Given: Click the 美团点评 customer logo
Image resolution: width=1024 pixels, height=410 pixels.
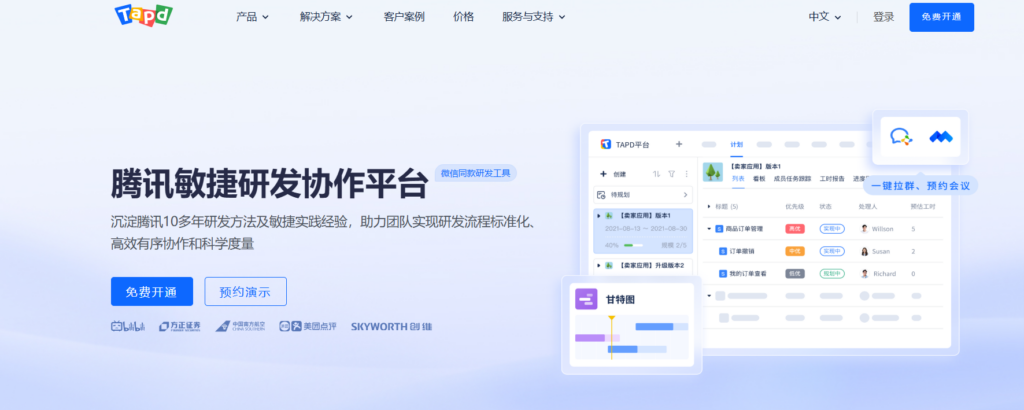Looking at the screenshot, I should 308,326.
